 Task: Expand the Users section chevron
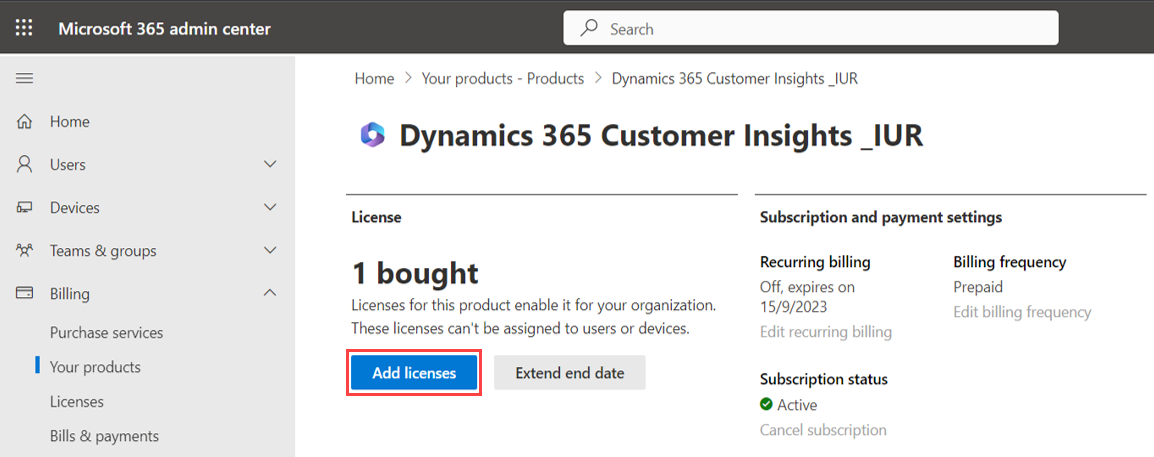coord(270,164)
